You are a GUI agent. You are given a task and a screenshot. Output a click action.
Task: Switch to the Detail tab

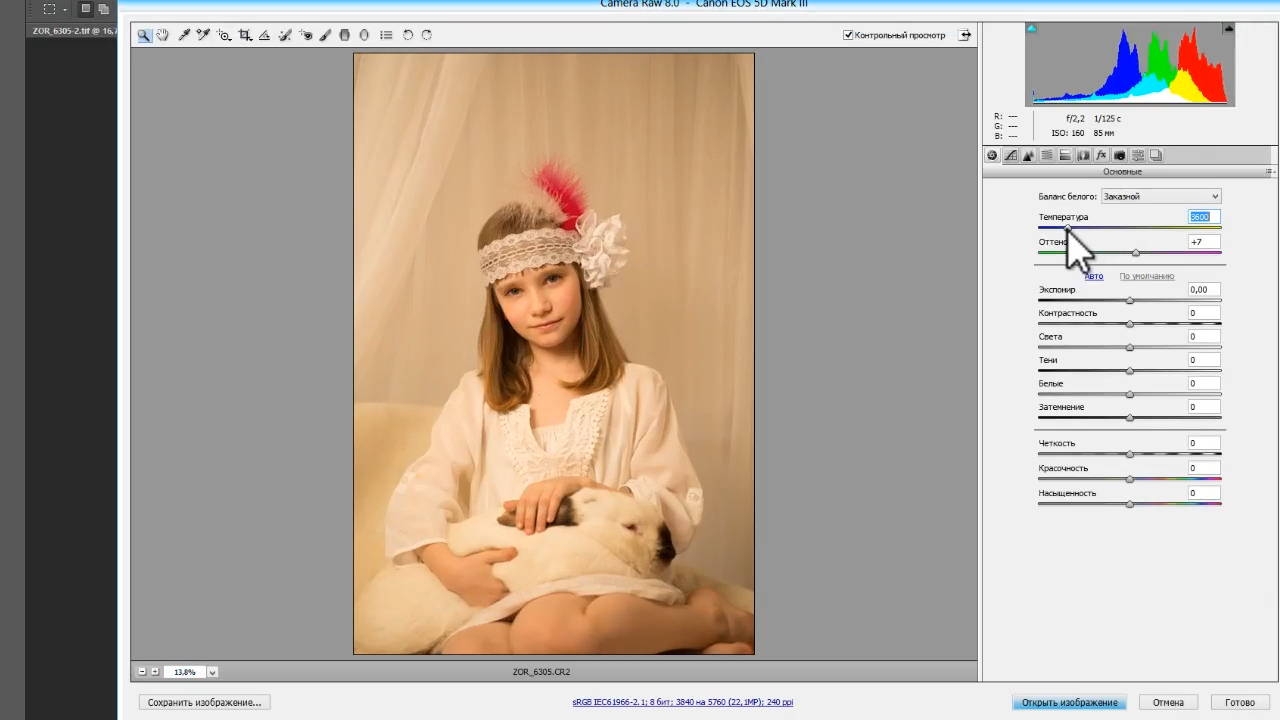[x=1028, y=155]
